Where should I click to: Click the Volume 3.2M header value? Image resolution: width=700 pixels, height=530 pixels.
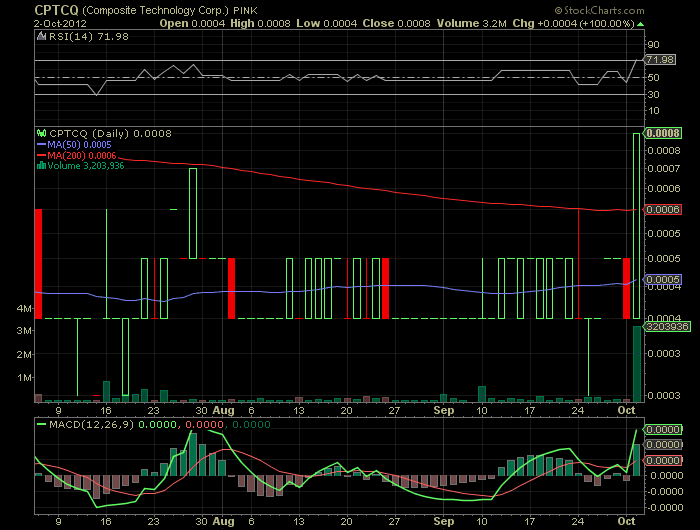(x=471, y=24)
